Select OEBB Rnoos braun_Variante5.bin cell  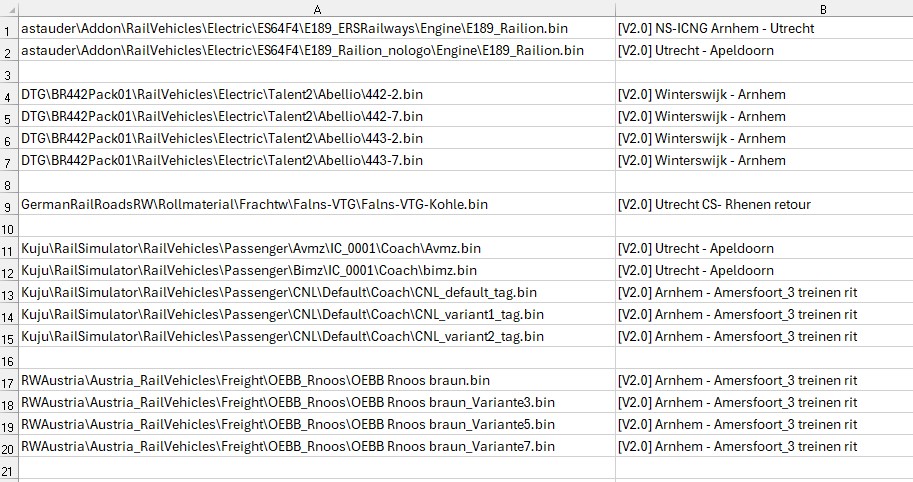click(317, 424)
